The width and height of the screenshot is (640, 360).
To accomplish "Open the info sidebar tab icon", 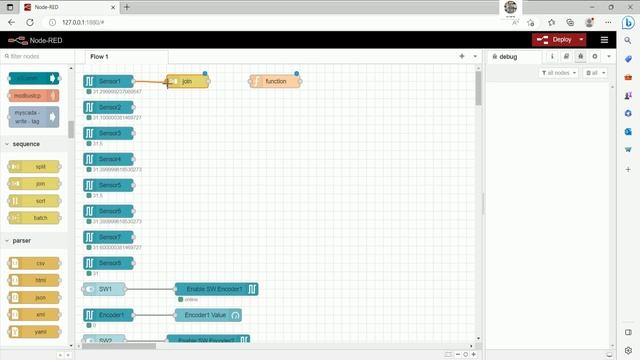I will (x=552, y=56).
